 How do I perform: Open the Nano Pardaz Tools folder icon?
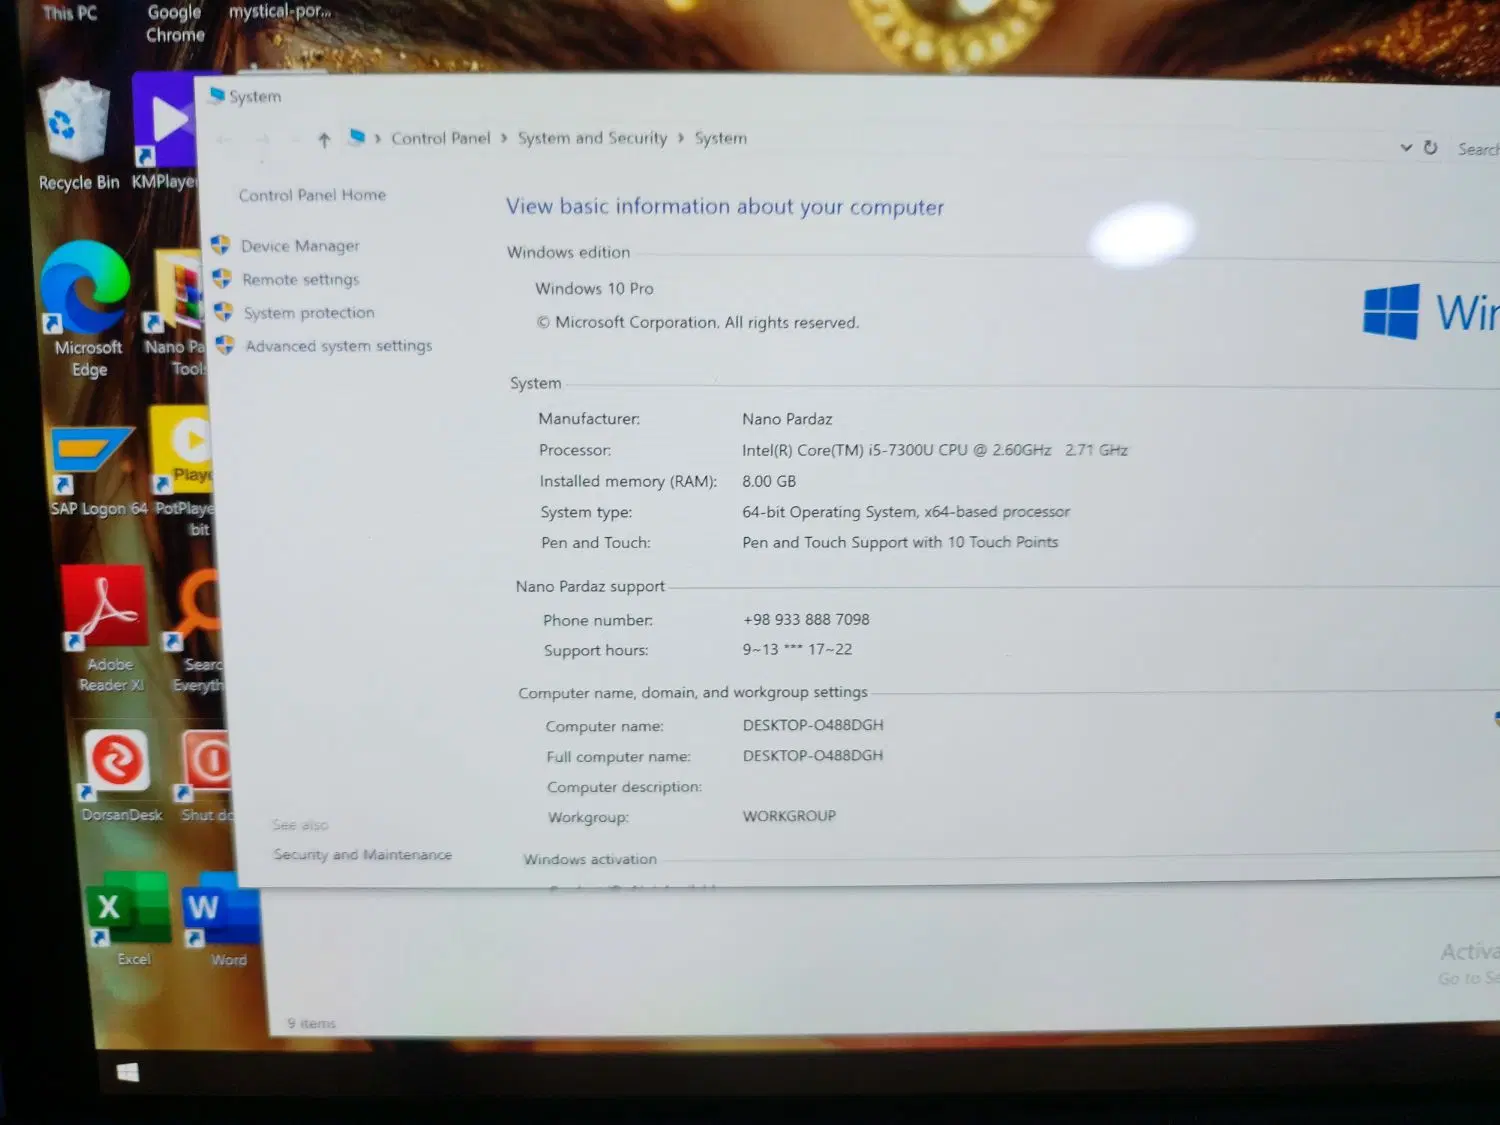click(x=176, y=313)
